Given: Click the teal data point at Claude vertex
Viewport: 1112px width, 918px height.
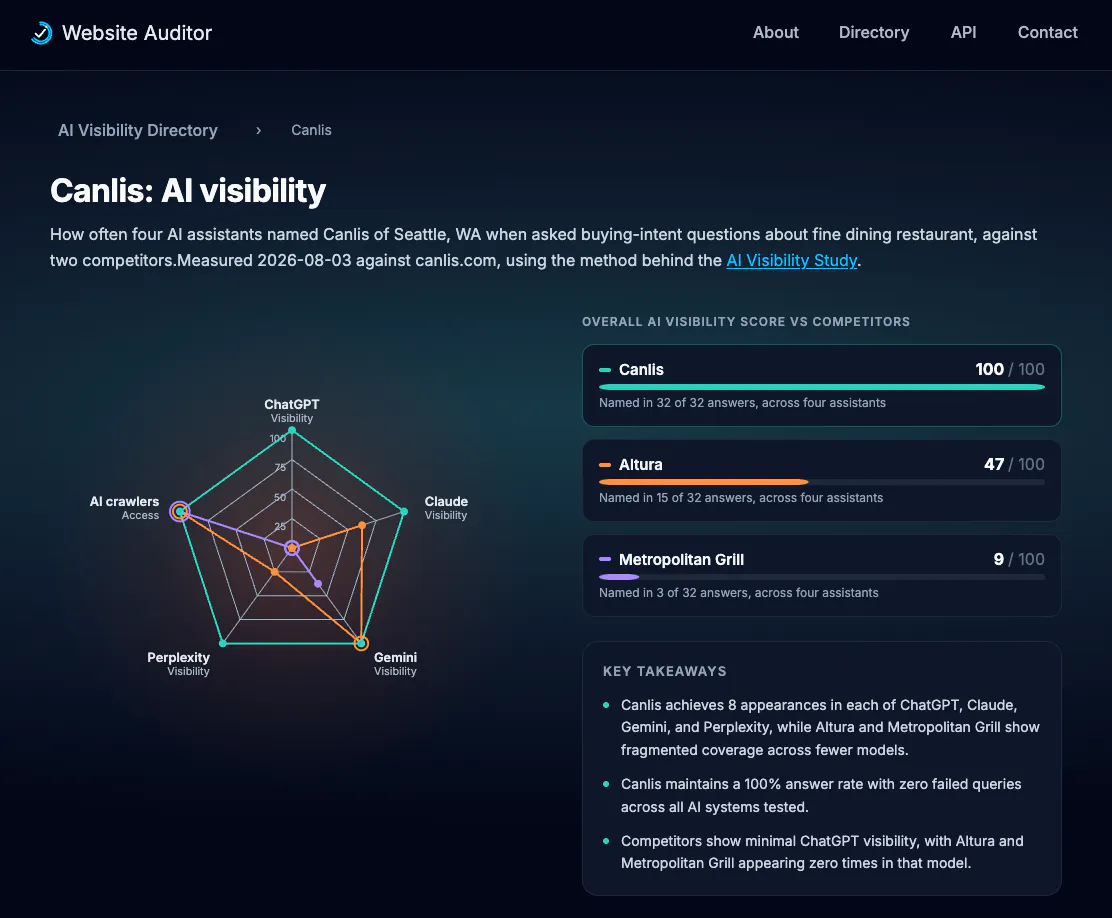Looking at the screenshot, I should (404, 511).
